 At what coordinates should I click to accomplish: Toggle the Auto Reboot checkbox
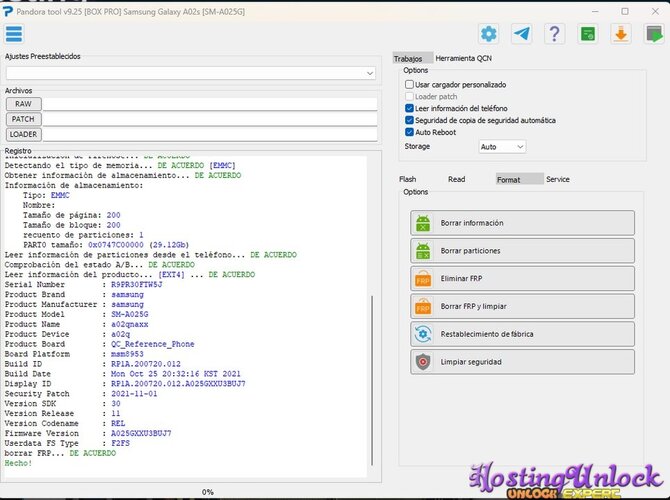[x=409, y=132]
